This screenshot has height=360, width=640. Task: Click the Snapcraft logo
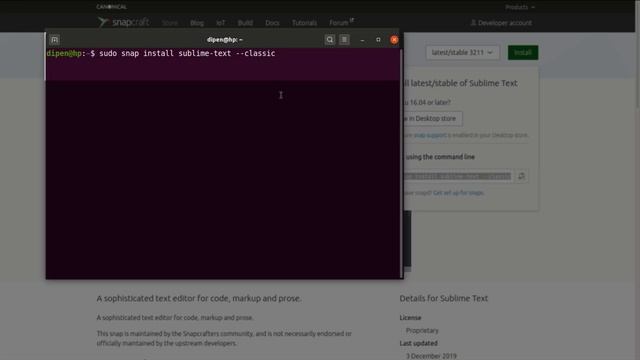123,22
